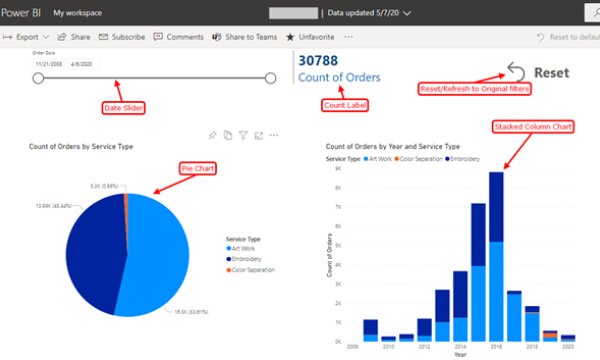This screenshot has width=600, height=360.
Task: Click the Reset undo arrow icon
Action: point(516,72)
